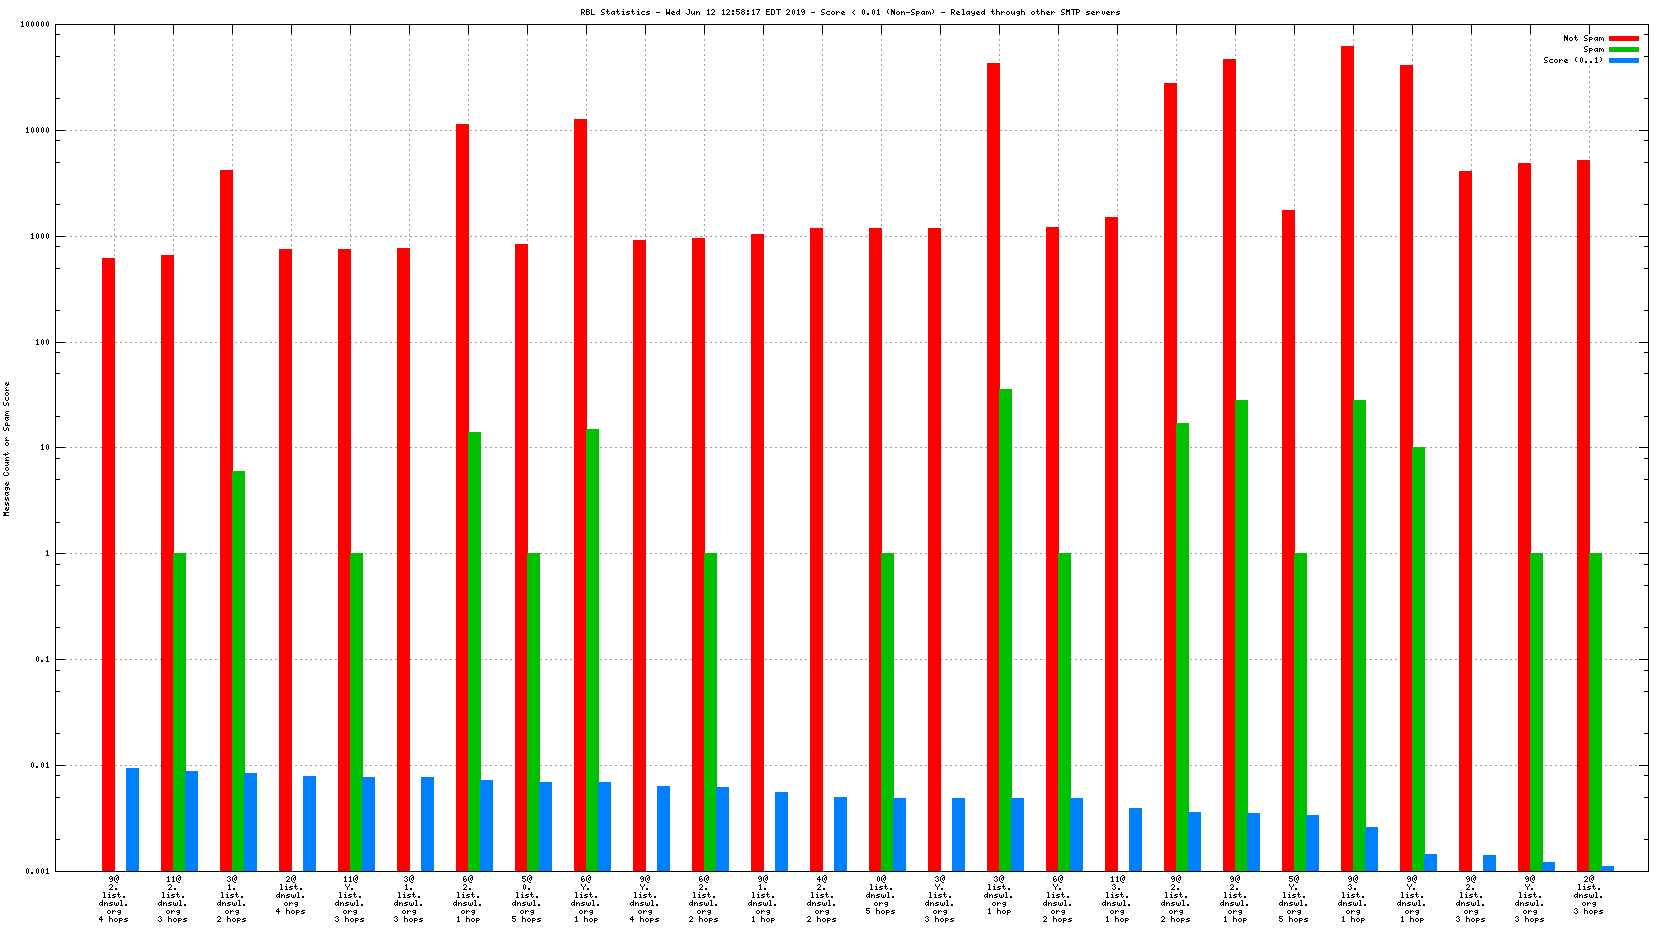Click the RBL Statistics chart title
This screenshot has width=1664, height=936.
pyautogui.click(x=850, y=12)
